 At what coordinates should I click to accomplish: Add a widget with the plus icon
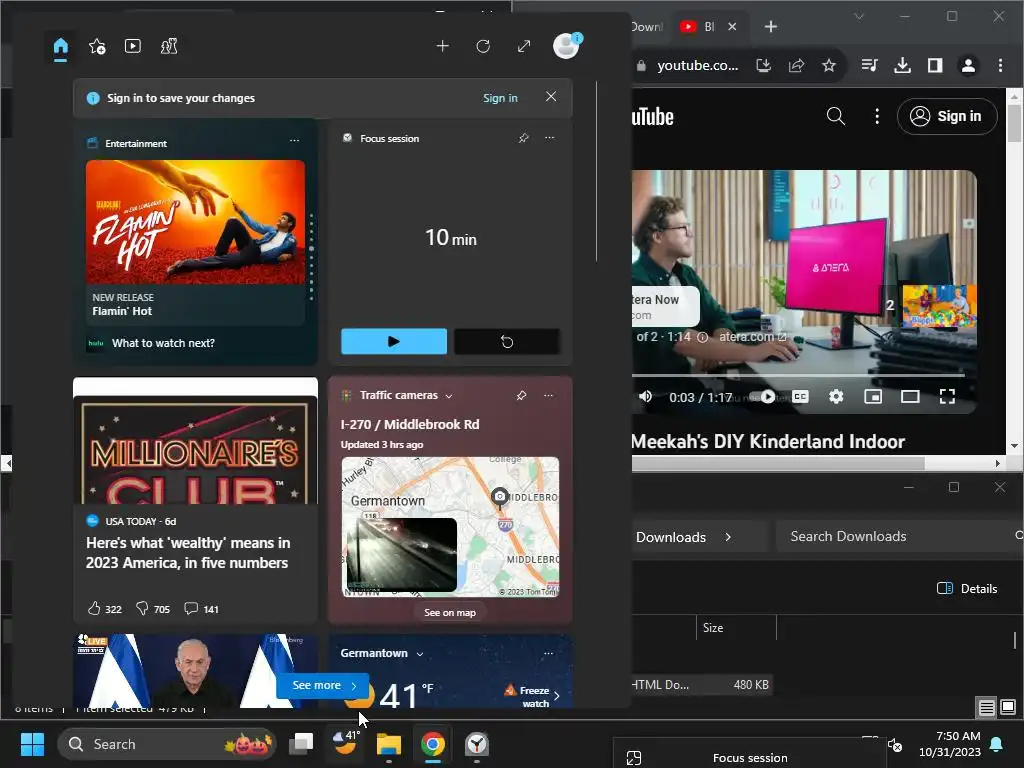pyautogui.click(x=443, y=46)
